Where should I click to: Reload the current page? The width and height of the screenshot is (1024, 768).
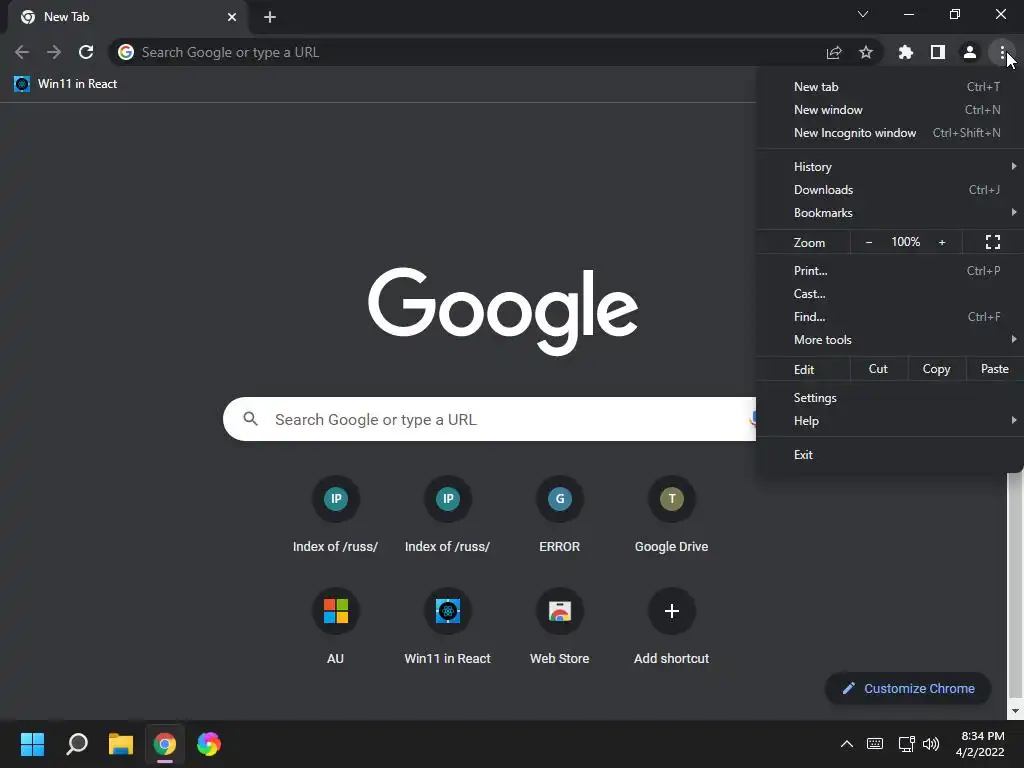(86, 52)
